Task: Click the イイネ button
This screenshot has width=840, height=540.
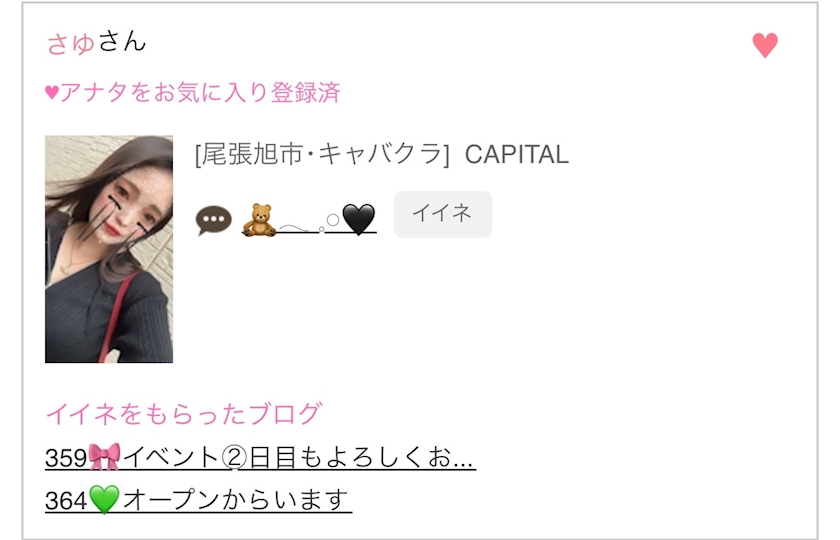Action: coord(442,214)
